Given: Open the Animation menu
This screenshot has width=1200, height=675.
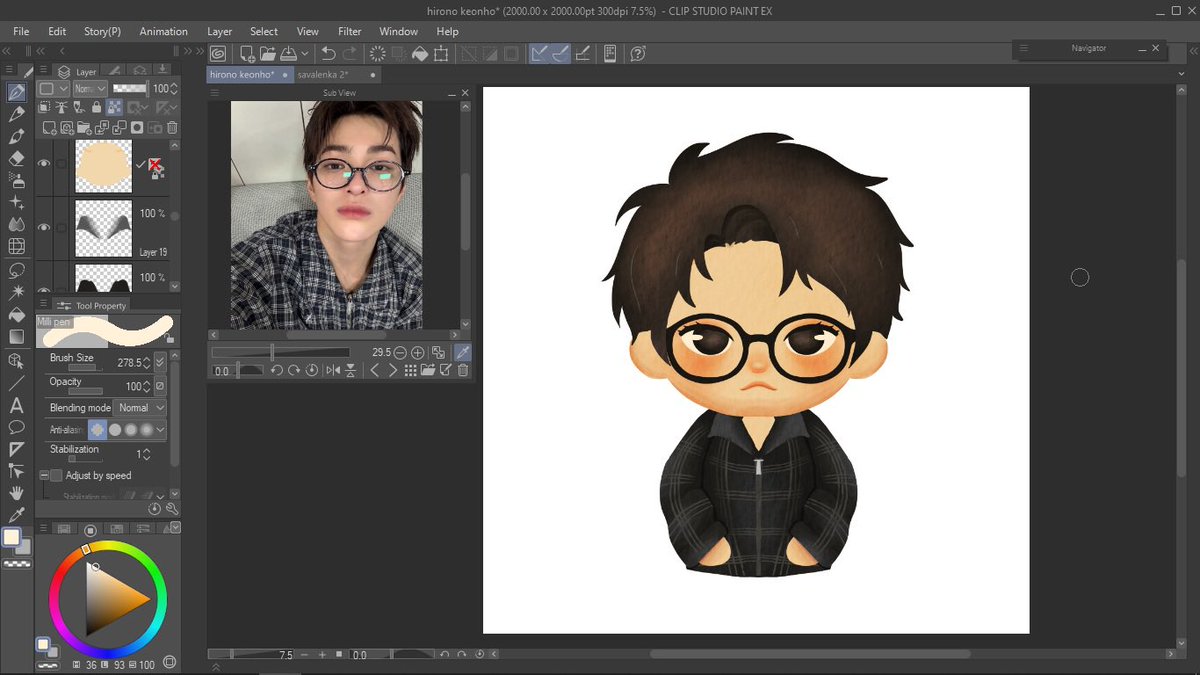Looking at the screenshot, I should click(x=163, y=31).
